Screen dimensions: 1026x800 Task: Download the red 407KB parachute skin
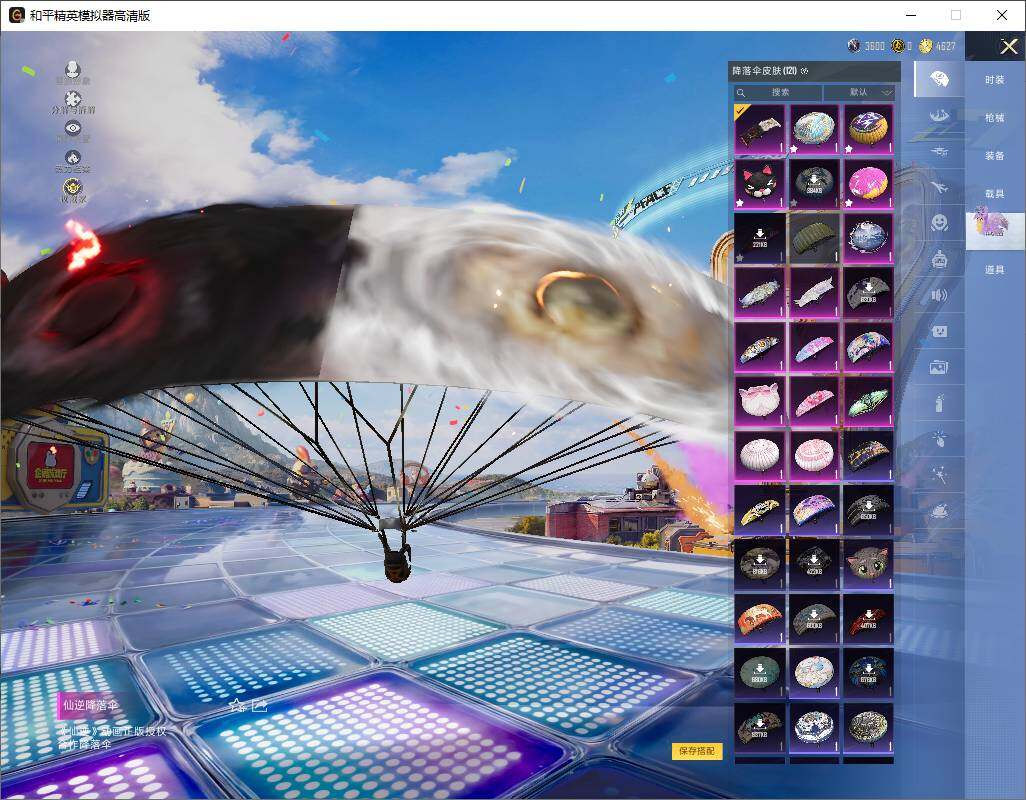[868, 618]
